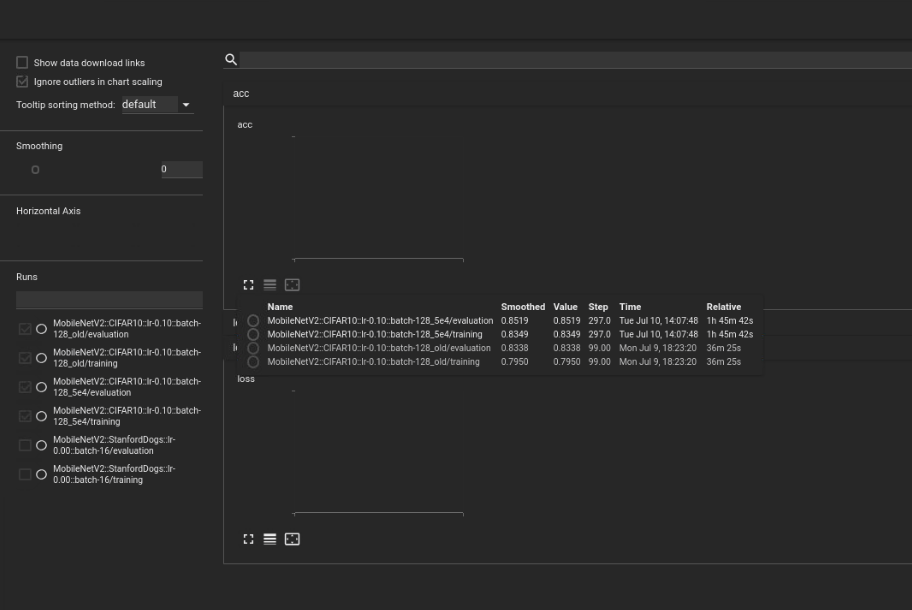Click the Value column header in tooltip
Image resolution: width=912 pixels, height=610 pixels.
tap(565, 306)
